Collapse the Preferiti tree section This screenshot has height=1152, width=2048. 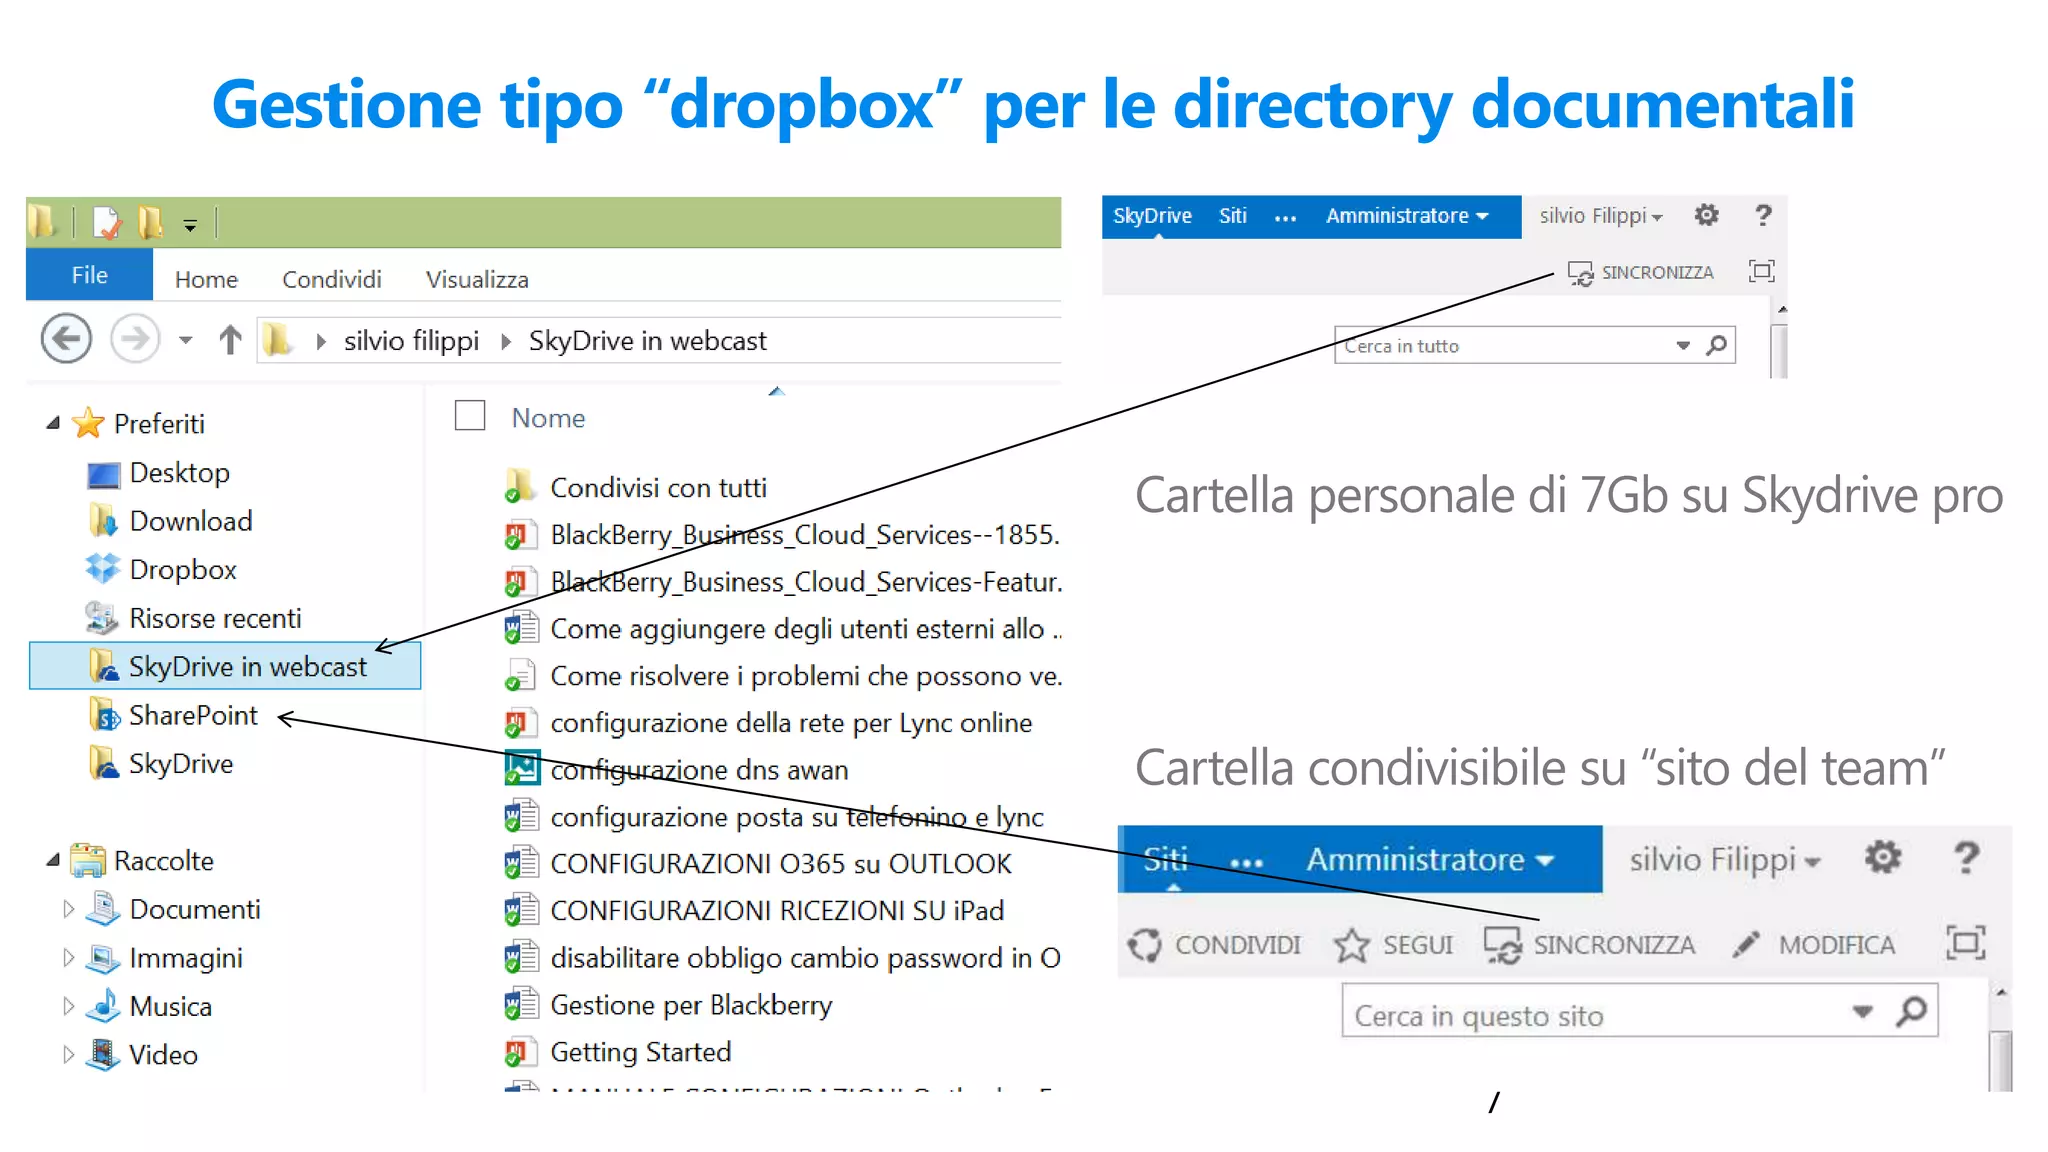[53, 423]
